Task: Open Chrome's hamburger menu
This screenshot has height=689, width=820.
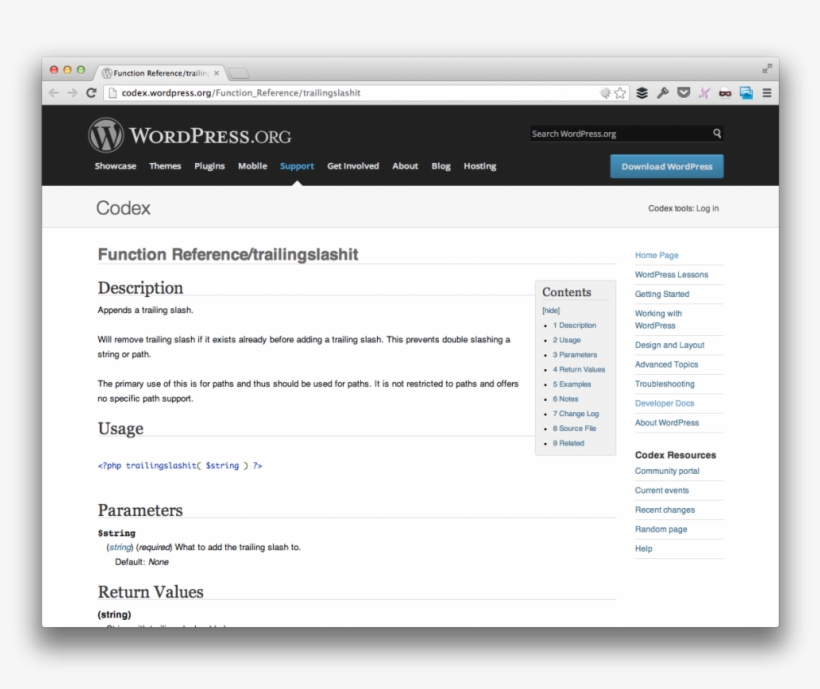Action: click(766, 92)
